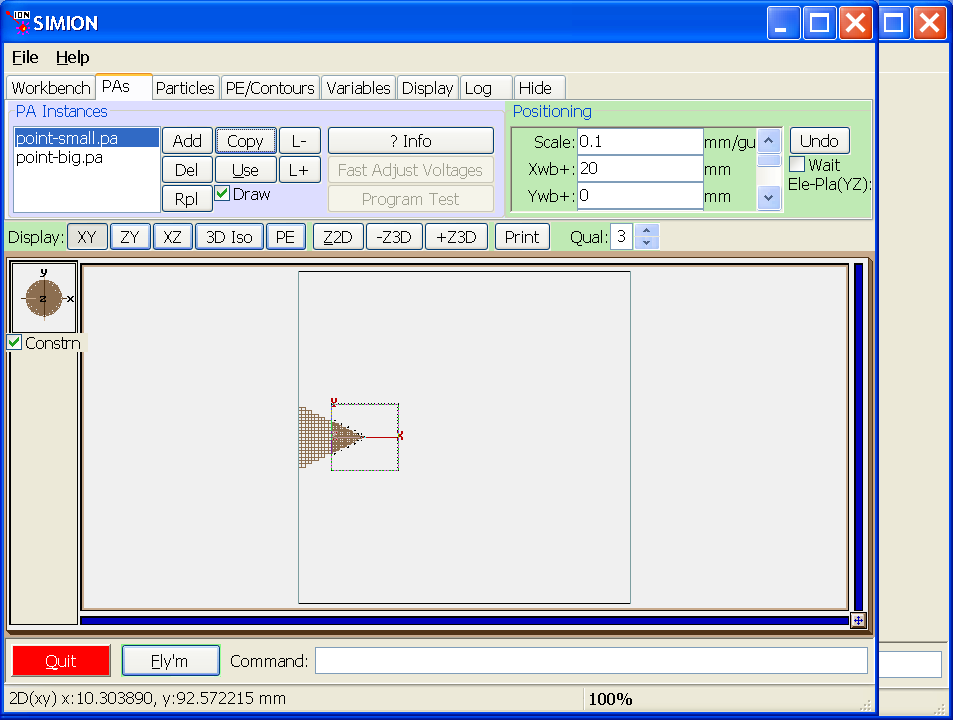Click the Del button
Screen dimensions: 953x720
click(187, 170)
